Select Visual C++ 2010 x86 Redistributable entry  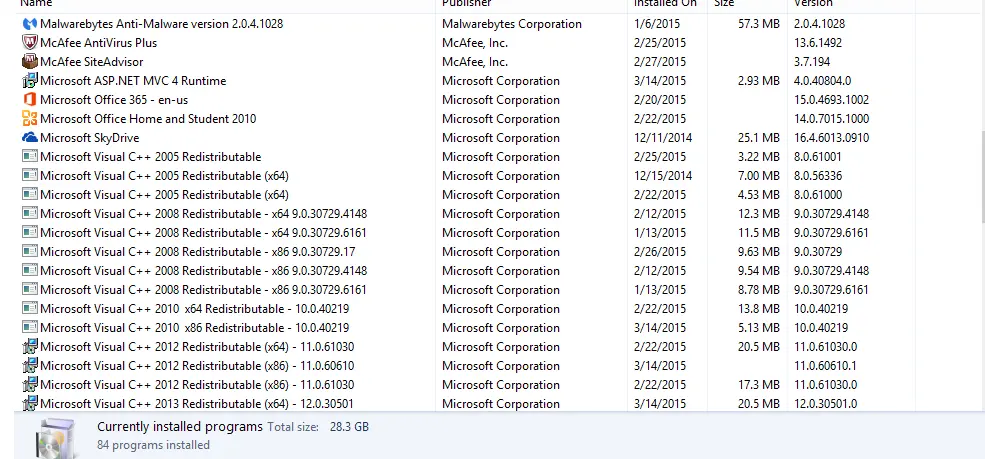194,328
